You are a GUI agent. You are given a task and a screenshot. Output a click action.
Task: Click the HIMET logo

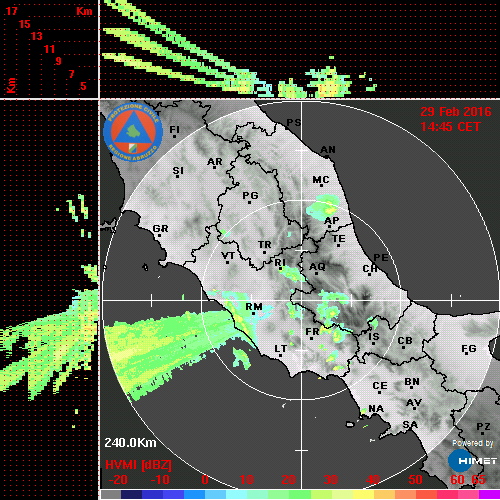point(472,461)
